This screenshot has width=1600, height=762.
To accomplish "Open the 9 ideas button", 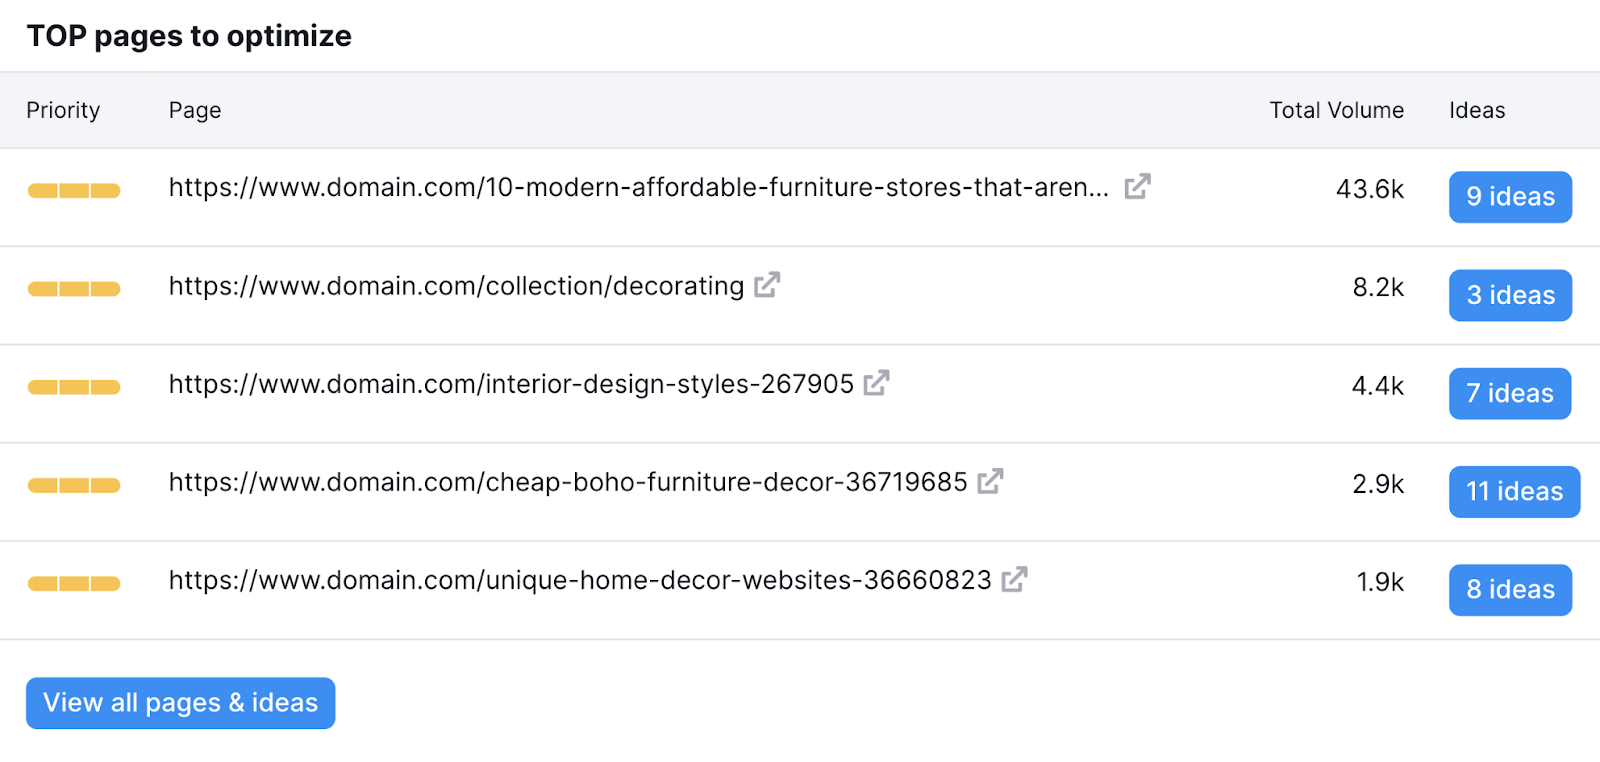I will (x=1510, y=197).
